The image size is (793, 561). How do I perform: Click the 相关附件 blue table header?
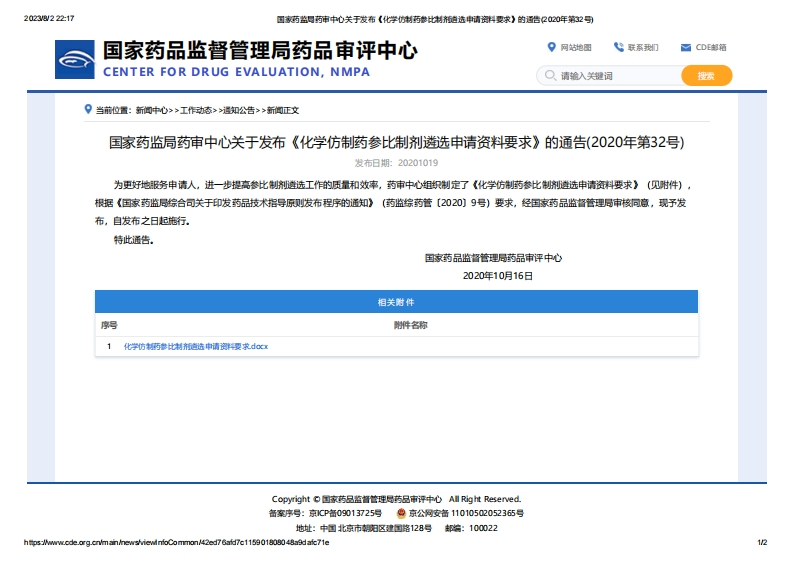[396, 302]
